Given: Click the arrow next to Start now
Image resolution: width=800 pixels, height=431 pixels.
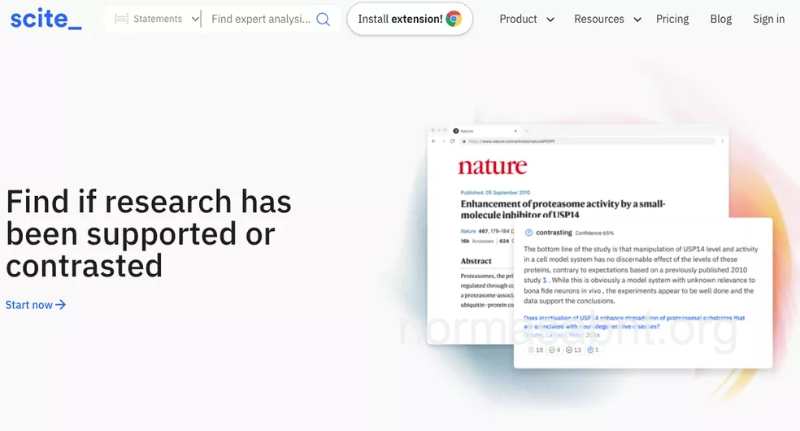Looking at the screenshot, I should (x=61, y=305).
